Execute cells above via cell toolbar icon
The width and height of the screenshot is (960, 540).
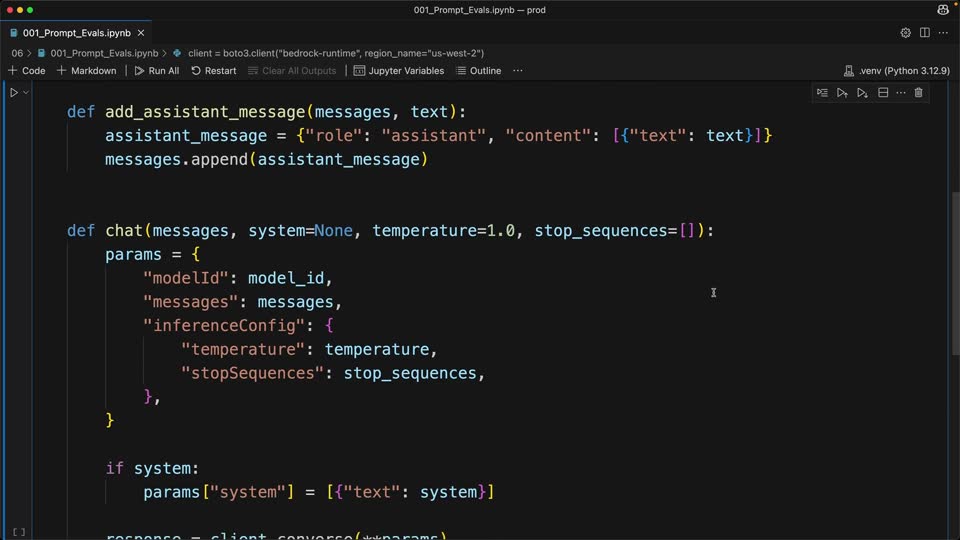842,92
